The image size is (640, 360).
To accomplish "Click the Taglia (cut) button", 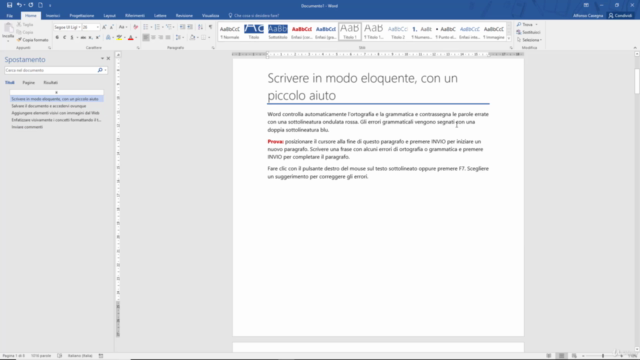I will (25, 24).
